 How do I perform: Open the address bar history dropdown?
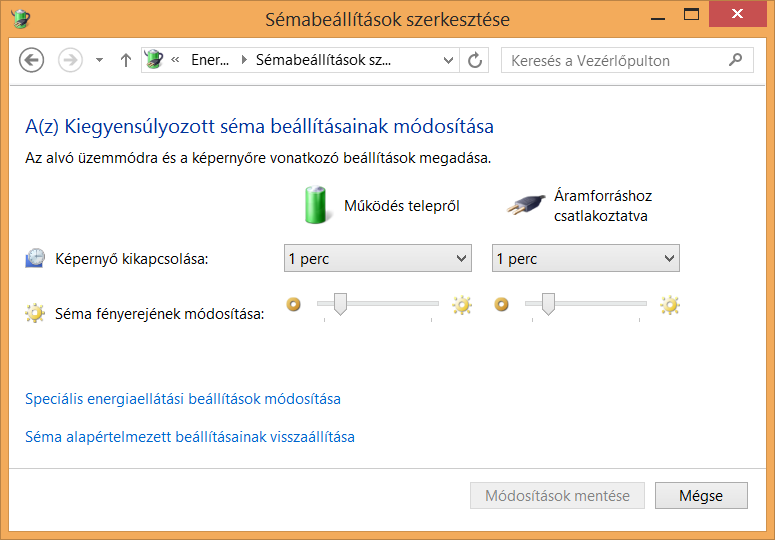coord(448,60)
